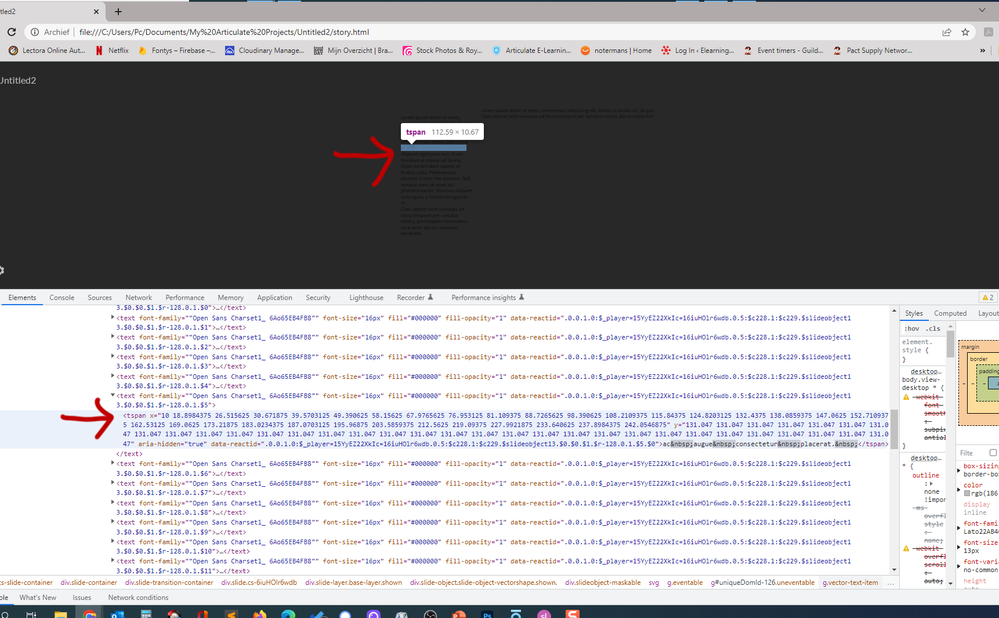Show more bookmarks with the chevron
Image resolution: width=999 pixels, height=618 pixels.
tap(982, 50)
